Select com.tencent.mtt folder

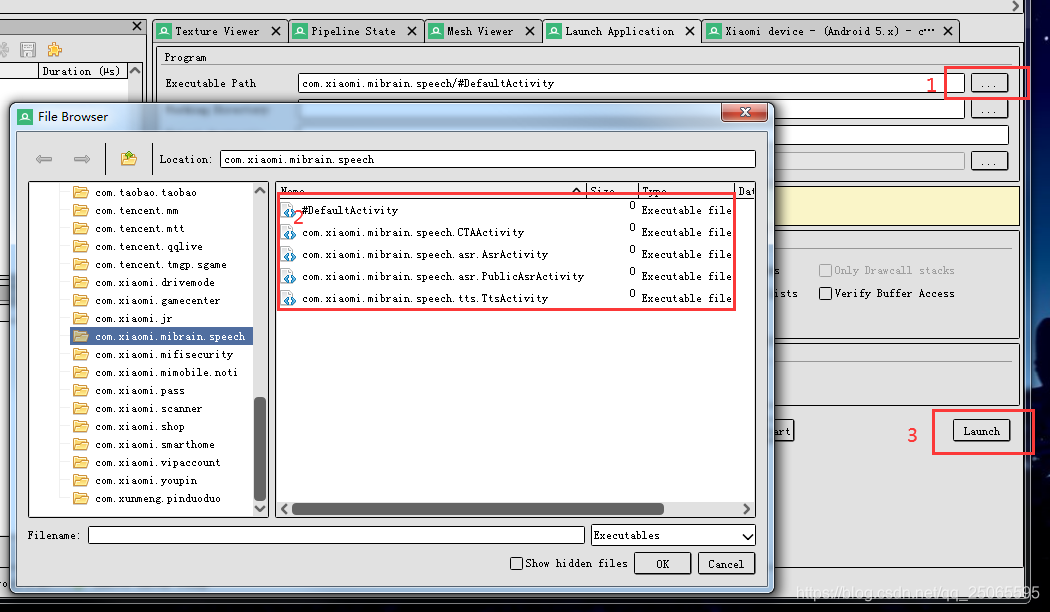(139, 229)
